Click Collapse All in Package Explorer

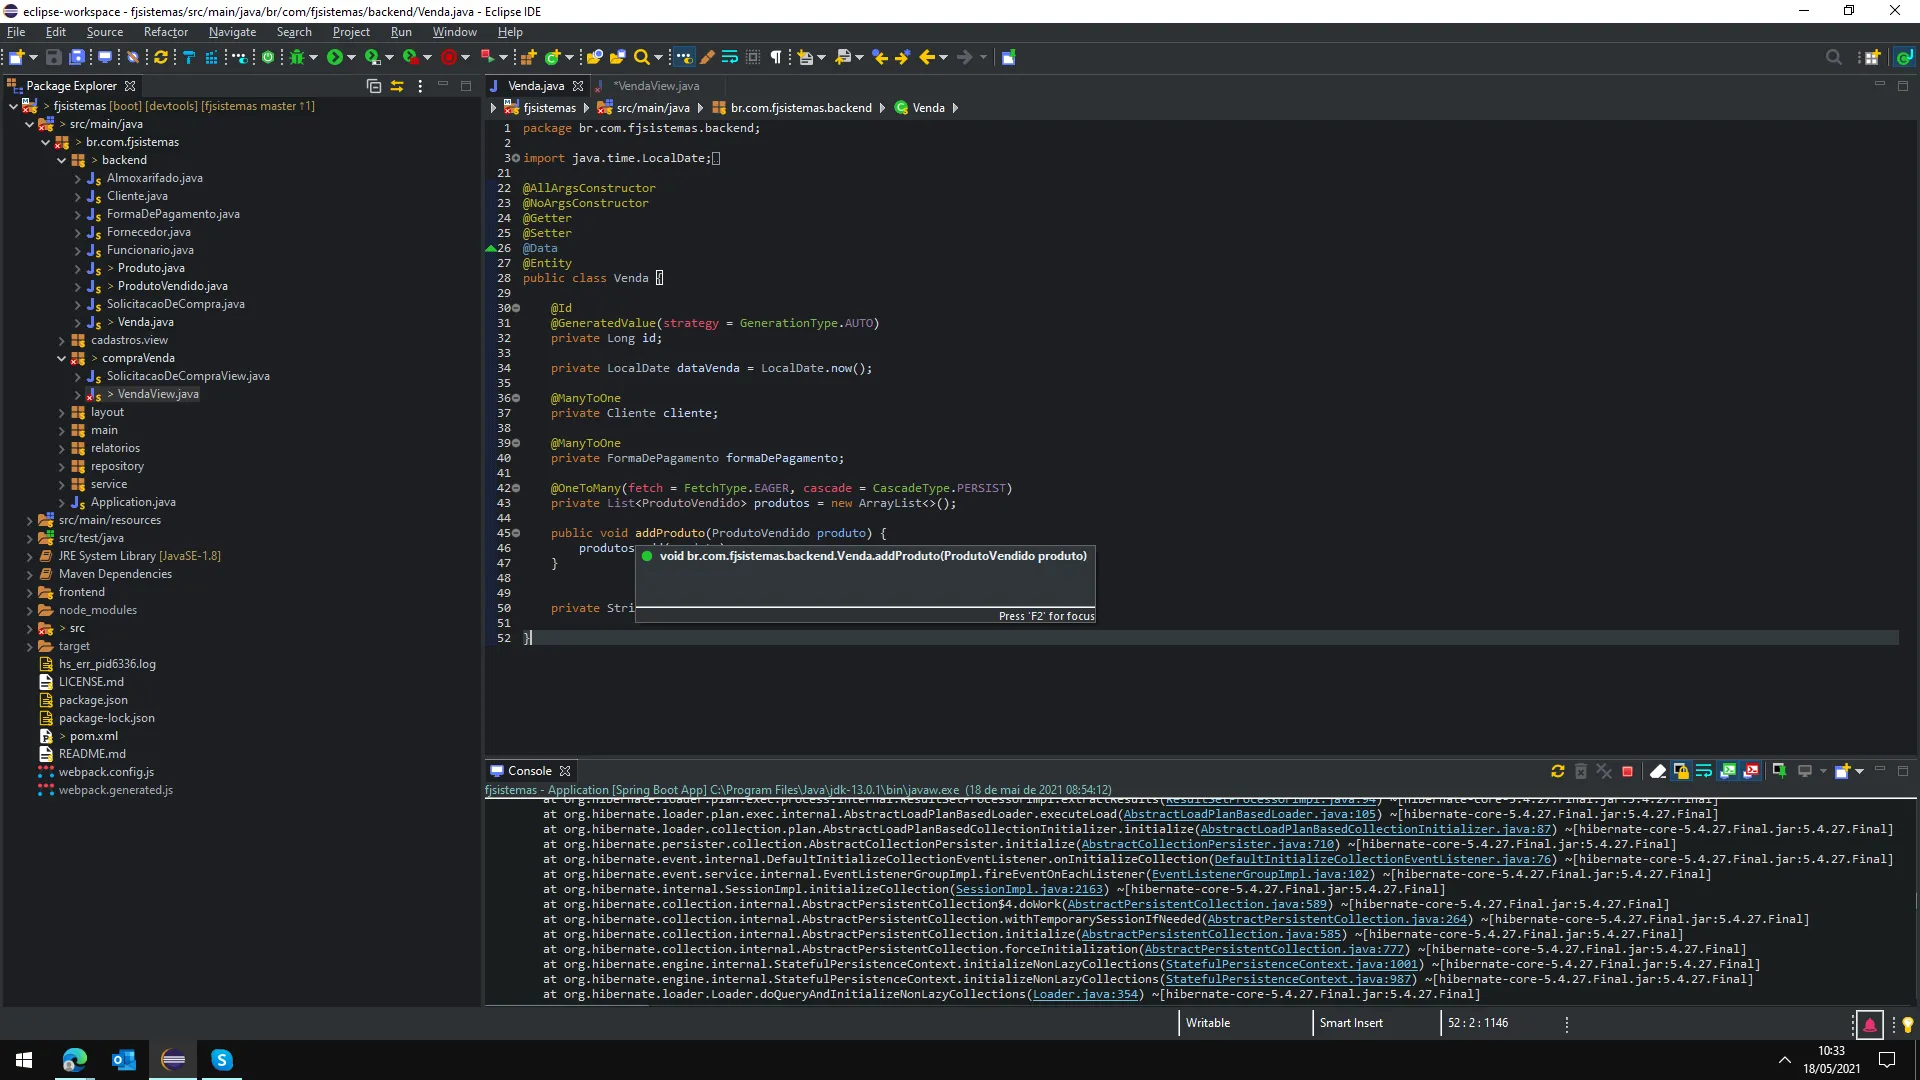pos(373,86)
